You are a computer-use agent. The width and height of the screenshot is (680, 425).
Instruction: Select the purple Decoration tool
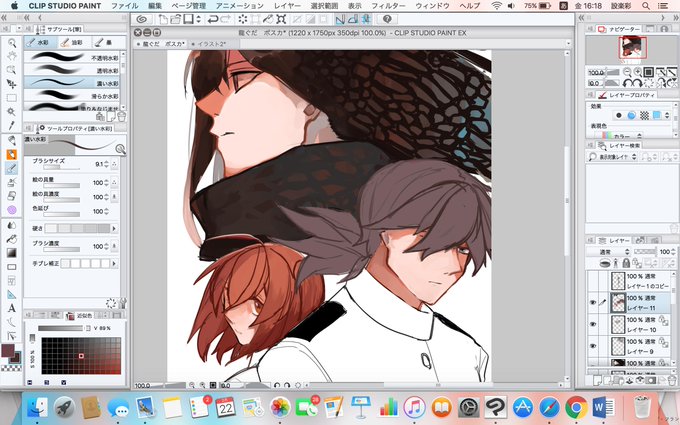click(12, 210)
